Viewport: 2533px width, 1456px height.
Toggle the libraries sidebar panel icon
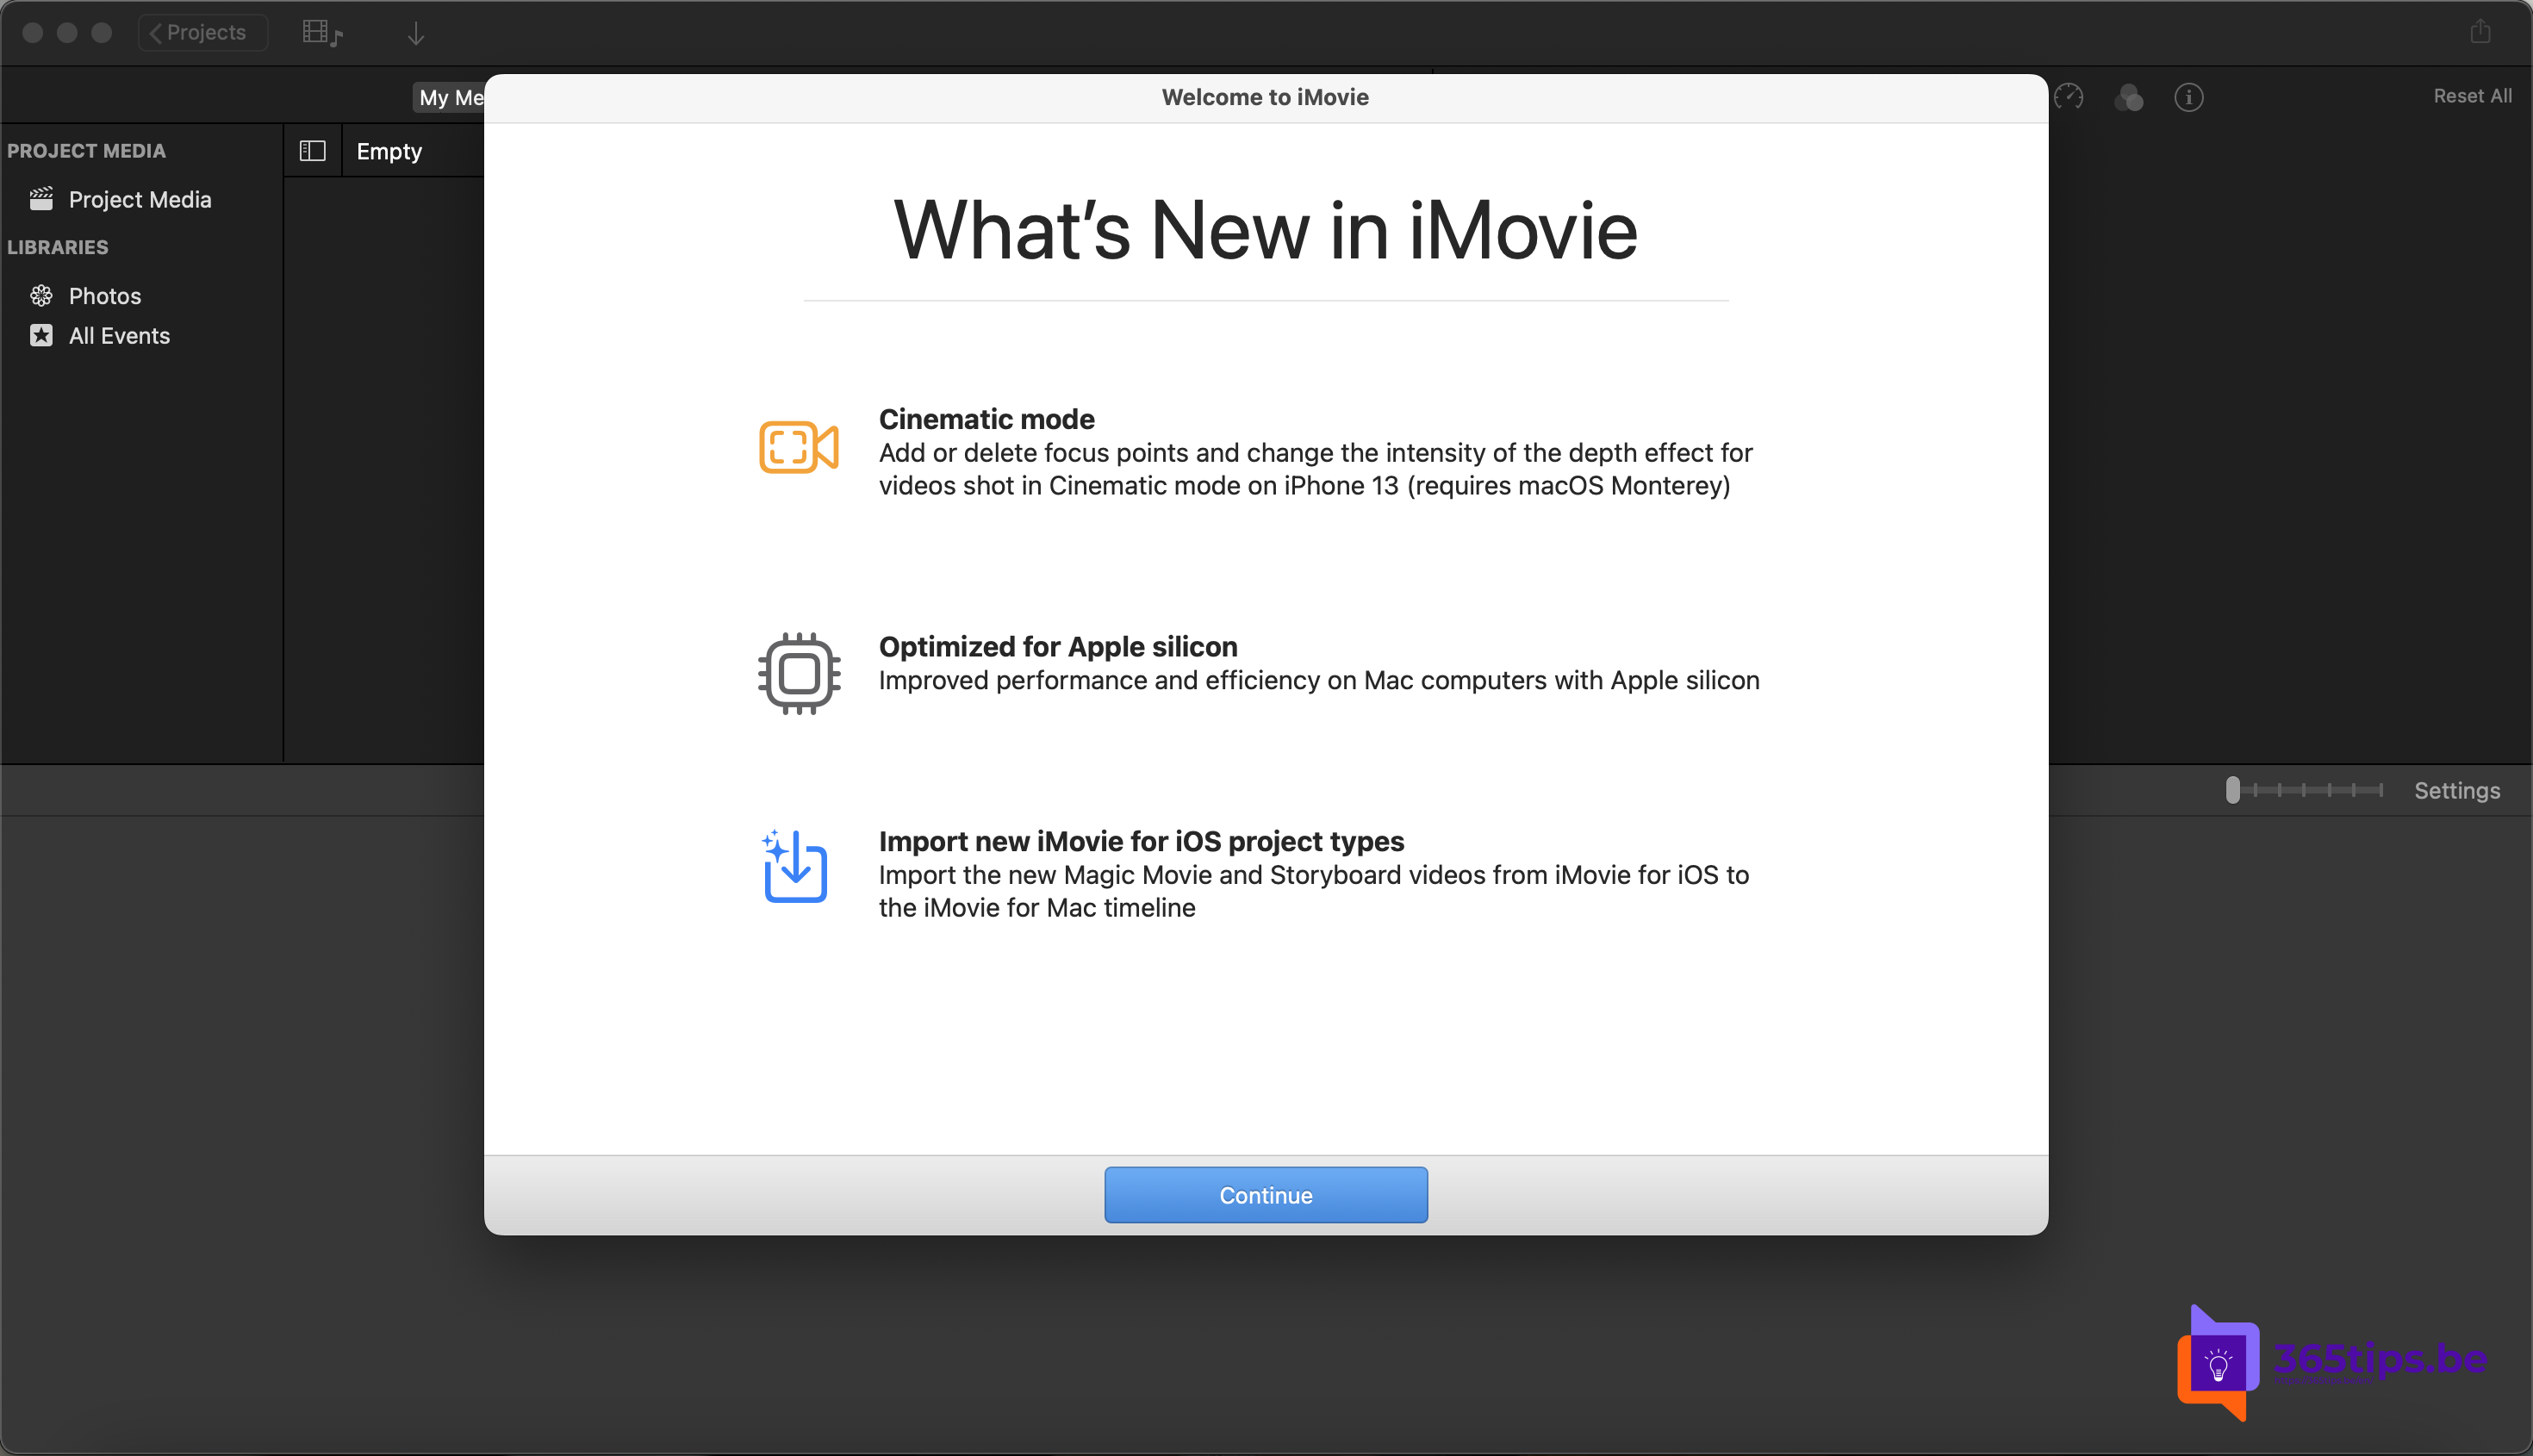pos(313,151)
